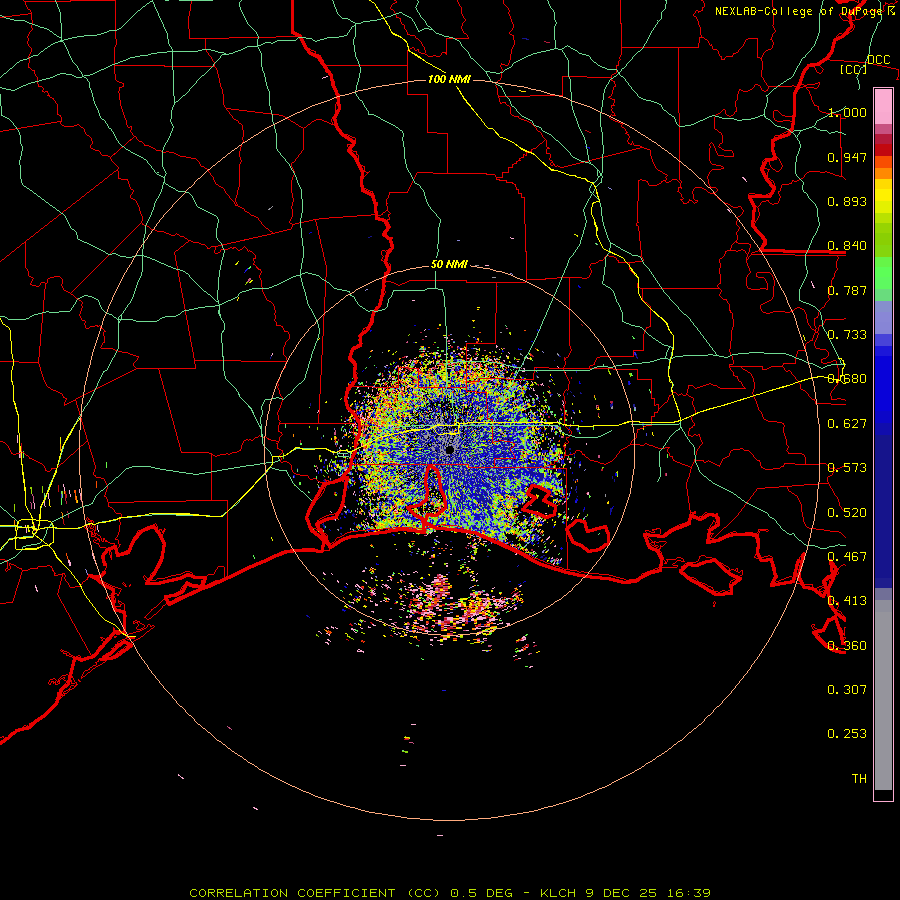Click the 0.680 color scale value
Viewport: 900px width, 900px height.
[847, 379]
